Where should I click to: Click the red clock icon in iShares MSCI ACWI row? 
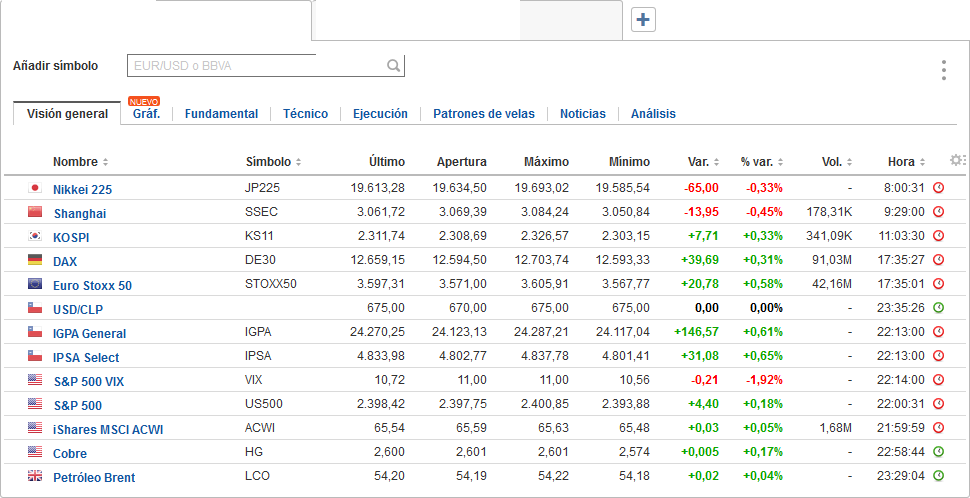pyautogui.click(x=938, y=427)
